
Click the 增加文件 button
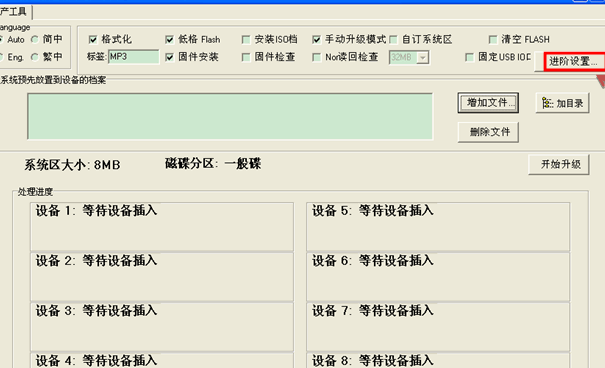(488, 103)
